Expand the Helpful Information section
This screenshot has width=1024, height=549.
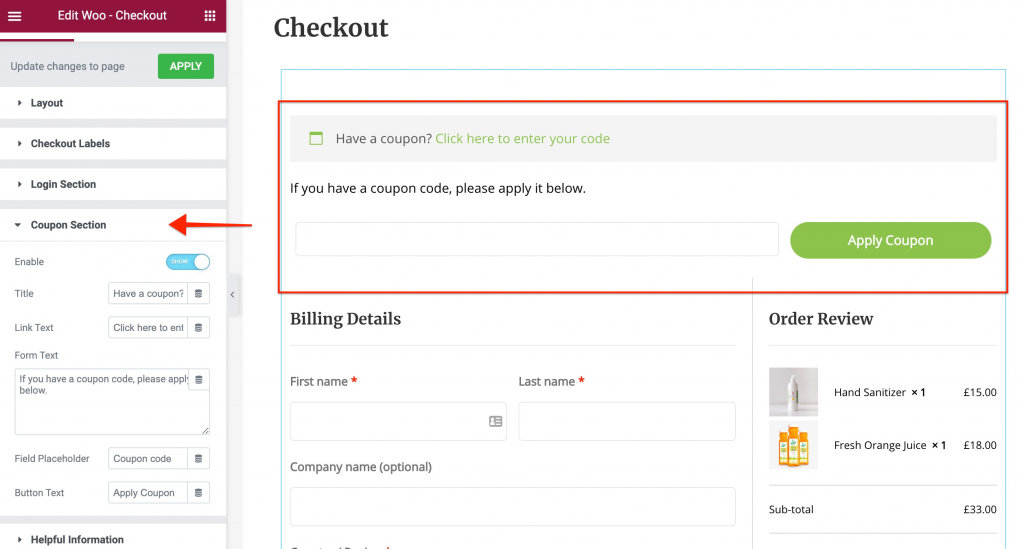point(113,539)
